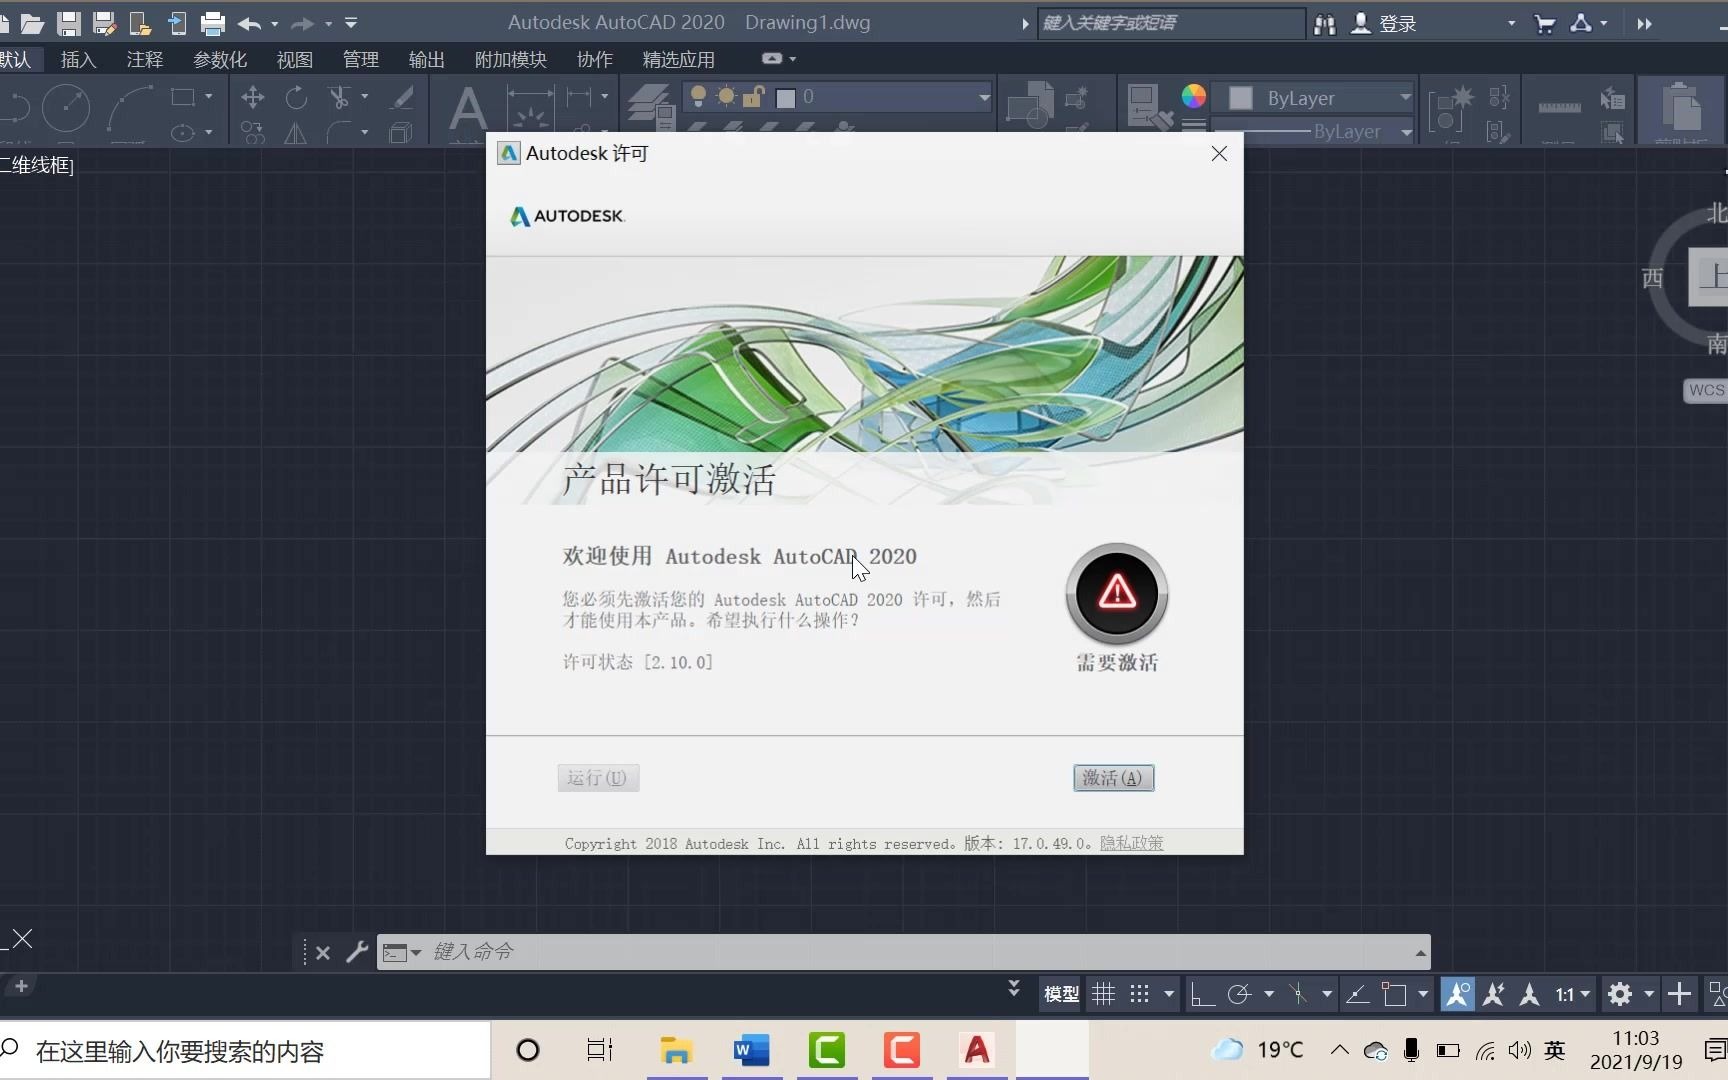Click the color wheel object color icon
Screen dimensions: 1728x1080
pyautogui.click(x=1193, y=96)
